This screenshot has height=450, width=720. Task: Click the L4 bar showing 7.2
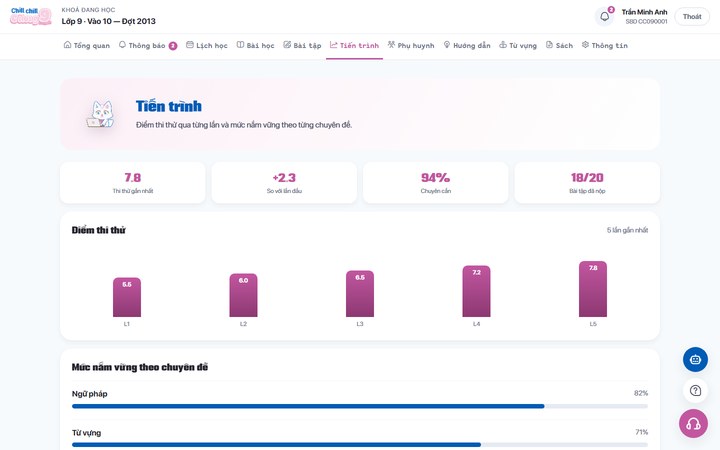[x=476, y=291]
